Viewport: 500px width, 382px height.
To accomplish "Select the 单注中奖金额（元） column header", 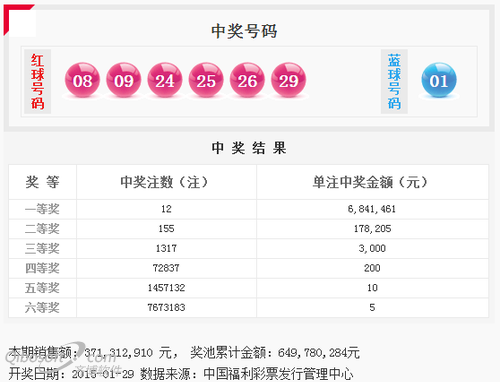I will click(x=371, y=182).
